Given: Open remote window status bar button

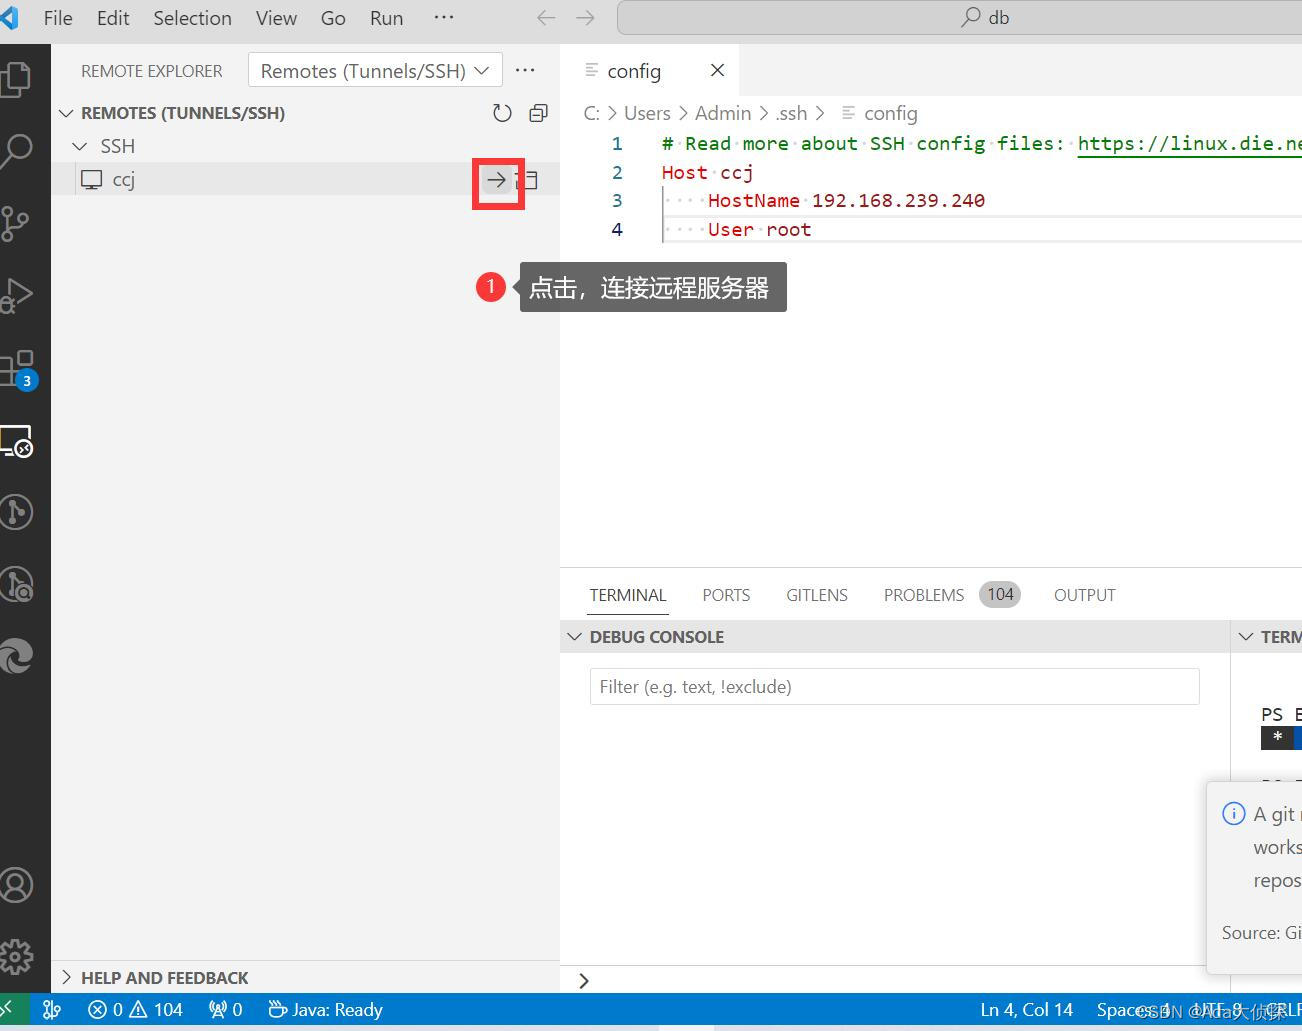Looking at the screenshot, I should click(12, 1010).
